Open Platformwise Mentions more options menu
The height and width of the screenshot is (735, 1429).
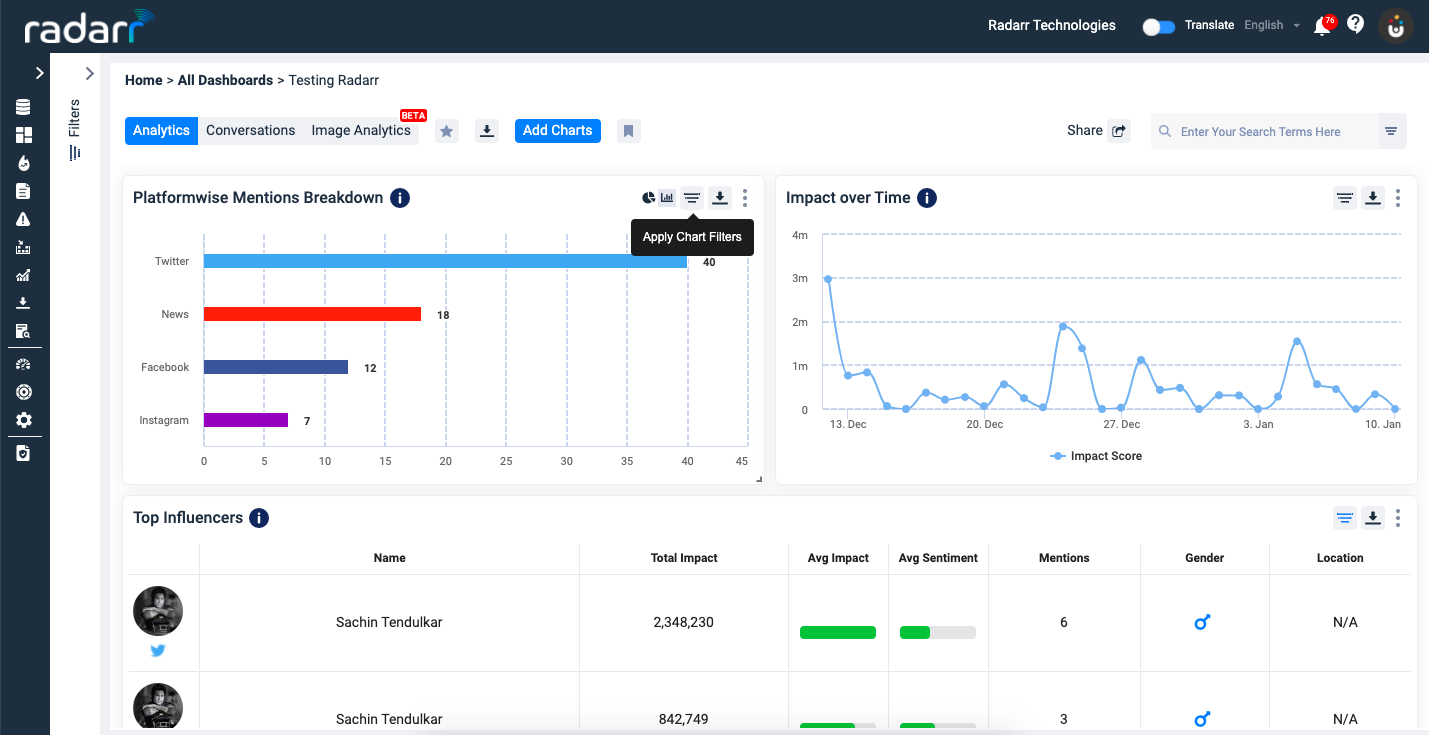(x=745, y=198)
